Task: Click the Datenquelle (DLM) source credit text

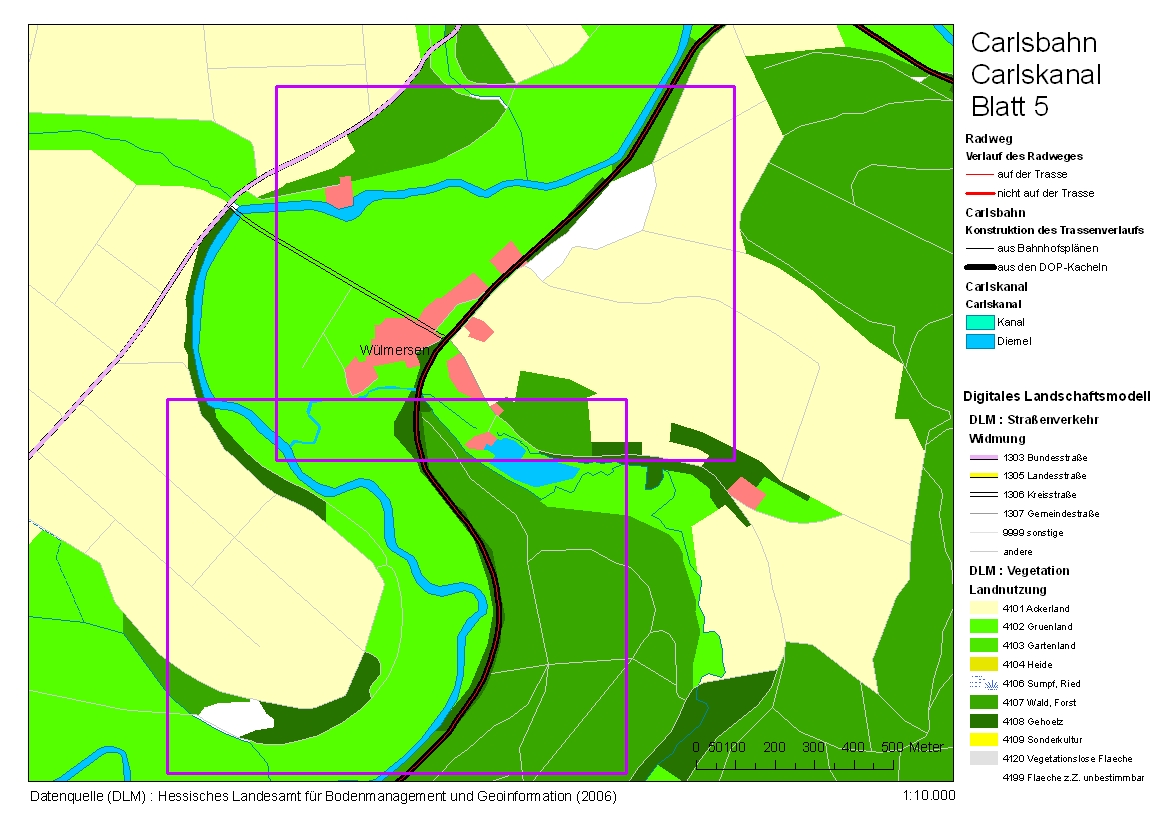Action: (324, 797)
